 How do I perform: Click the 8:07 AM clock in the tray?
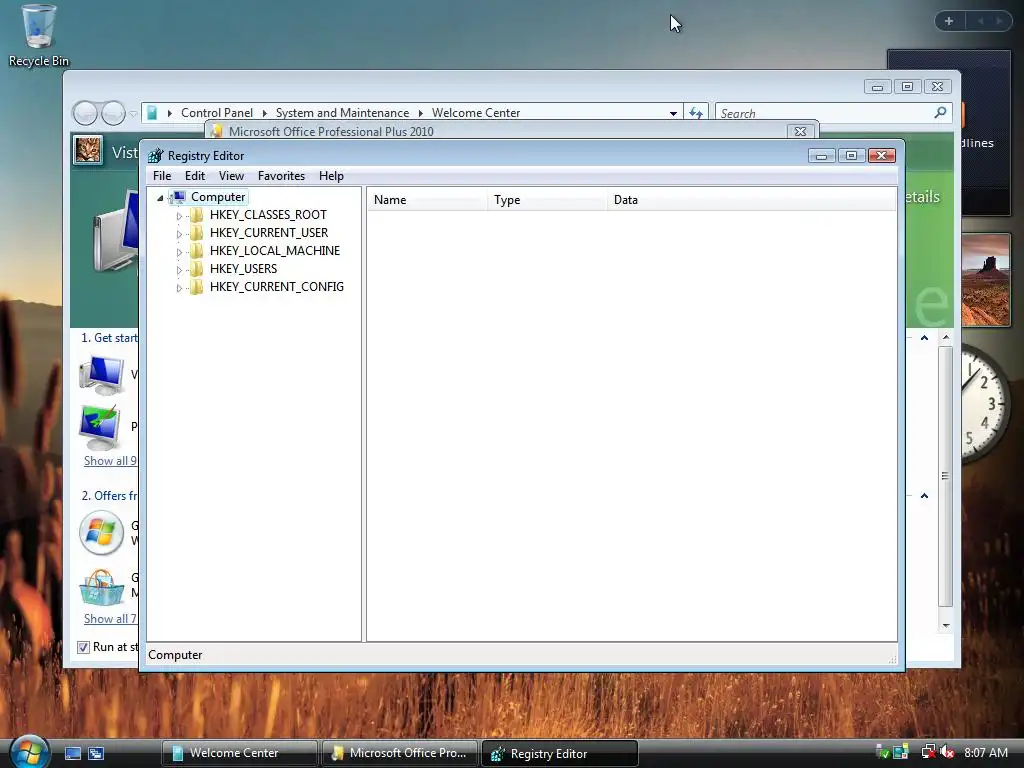click(x=986, y=753)
